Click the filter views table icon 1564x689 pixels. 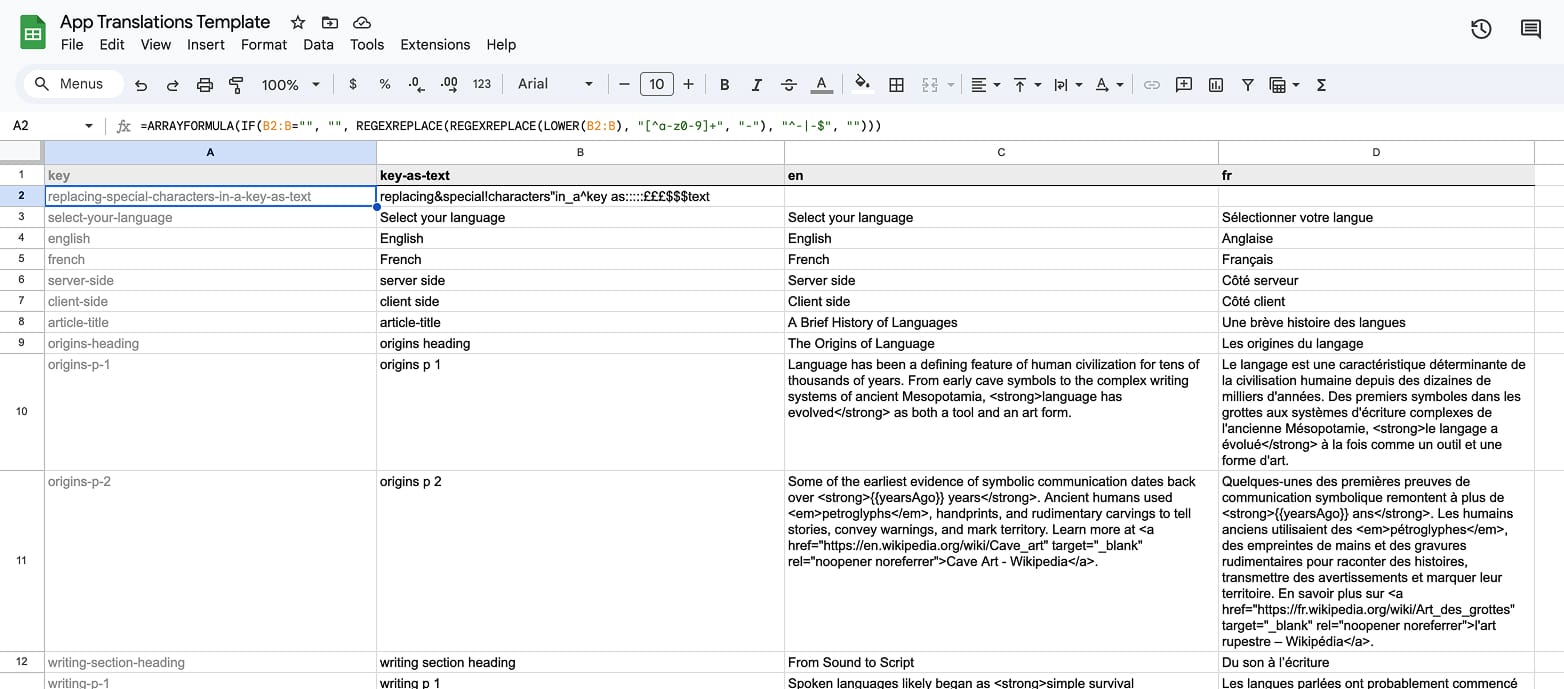[x=1277, y=85]
